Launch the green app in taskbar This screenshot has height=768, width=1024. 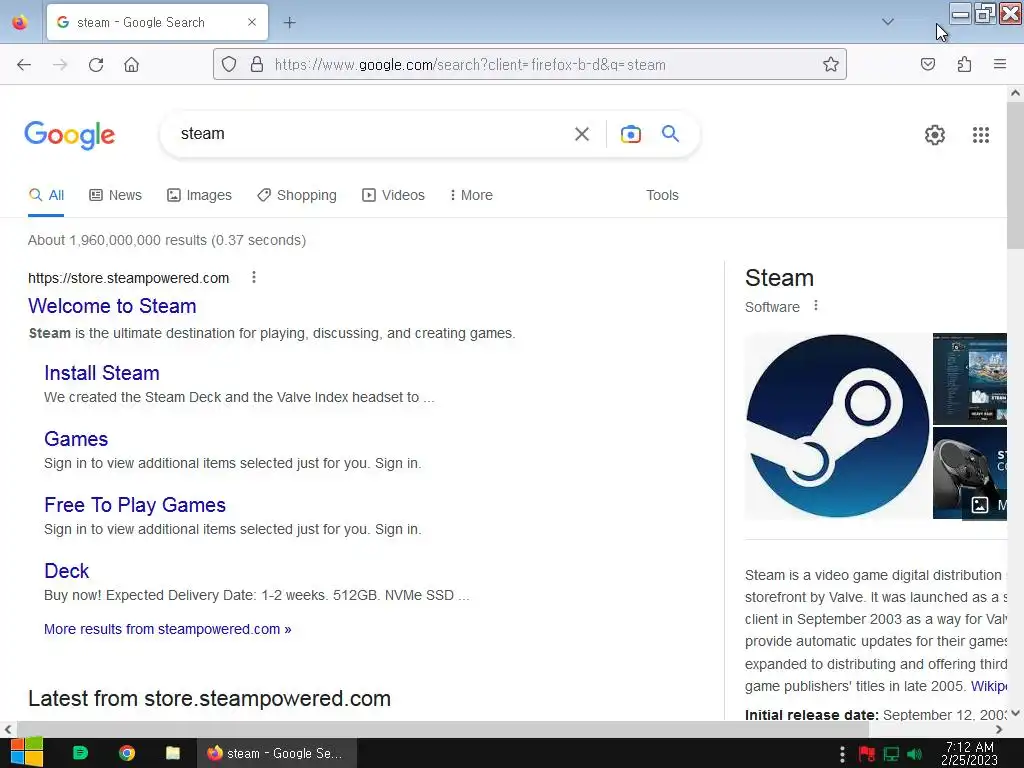coord(80,753)
